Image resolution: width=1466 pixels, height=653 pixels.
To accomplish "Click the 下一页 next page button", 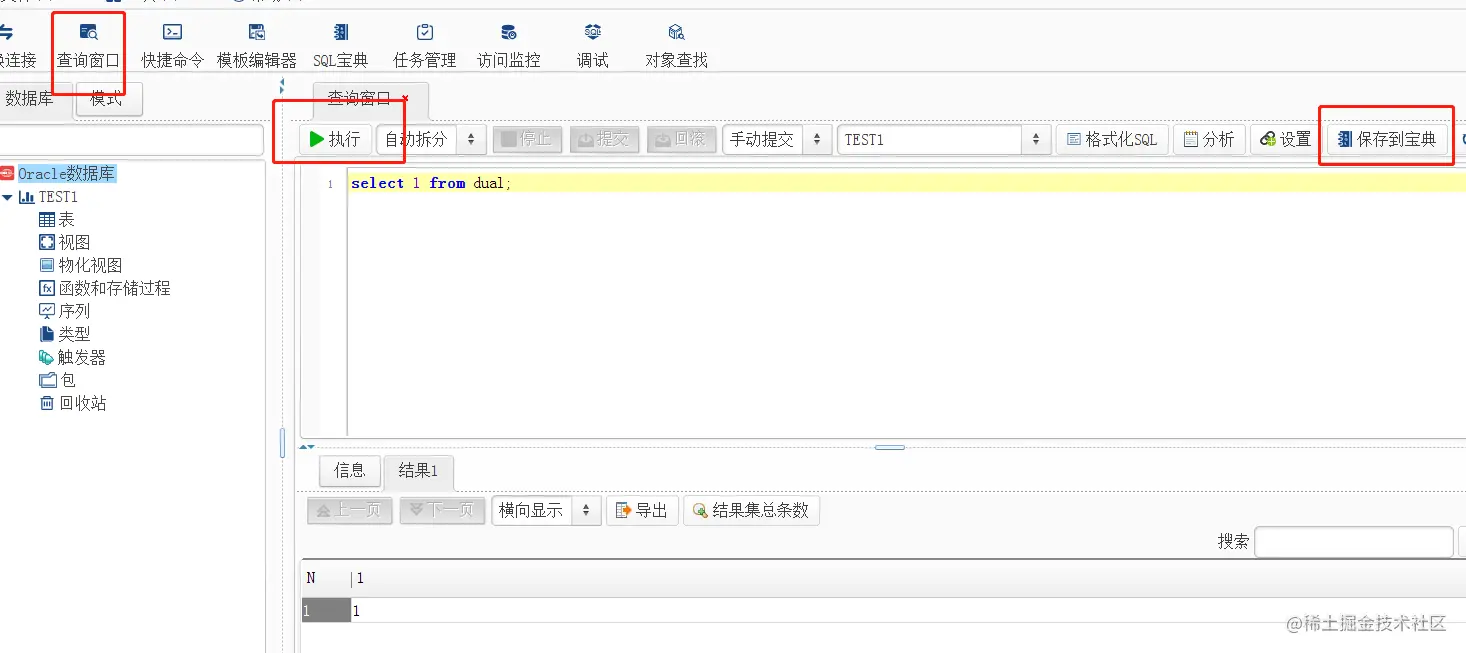I will click(443, 510).
